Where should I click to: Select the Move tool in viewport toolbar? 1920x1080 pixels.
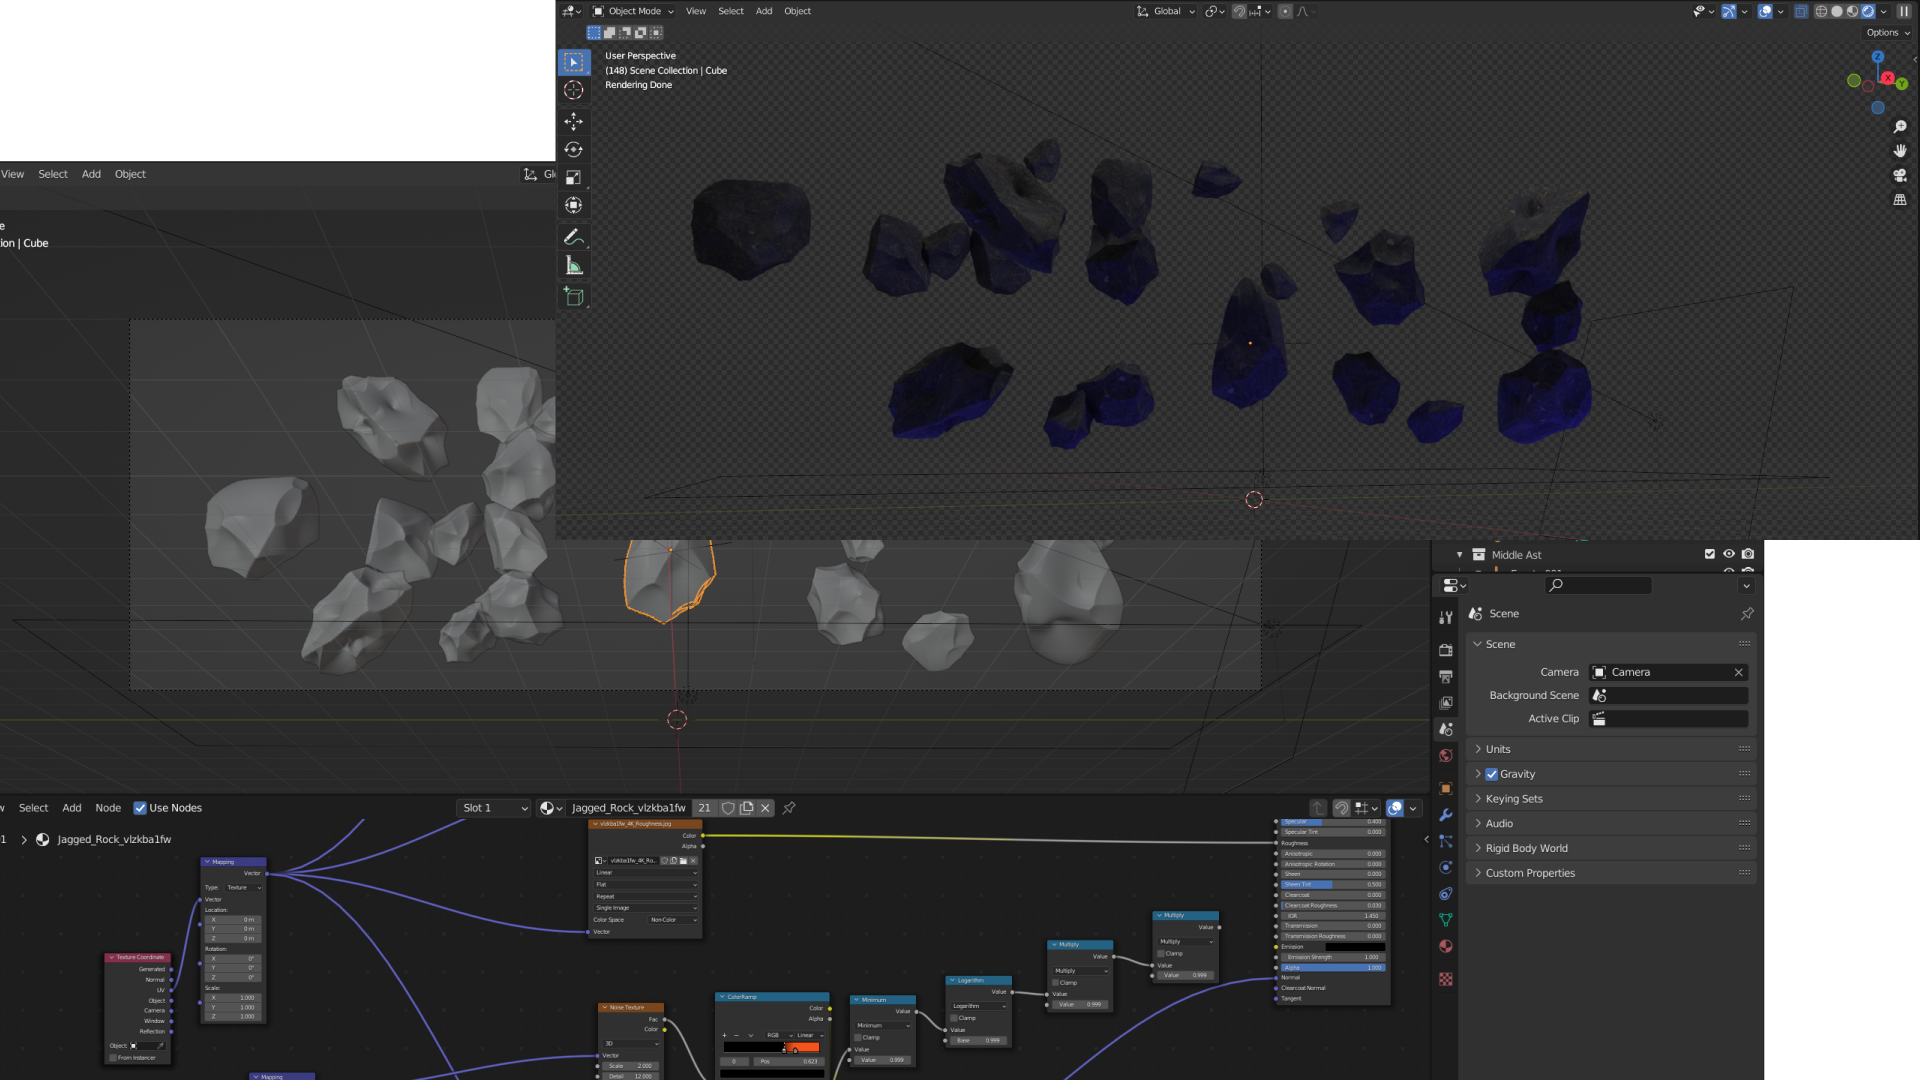point(573,122)
